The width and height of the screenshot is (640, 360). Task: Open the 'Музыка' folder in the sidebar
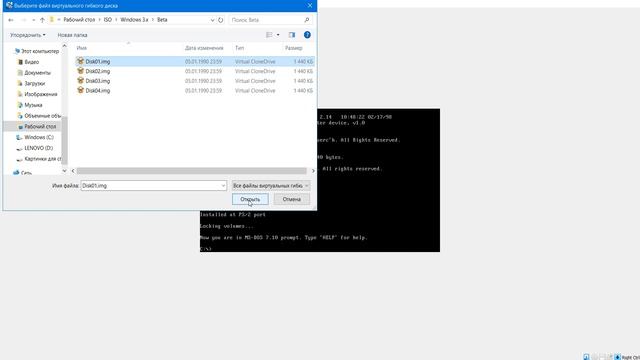(x=33, y=105)
